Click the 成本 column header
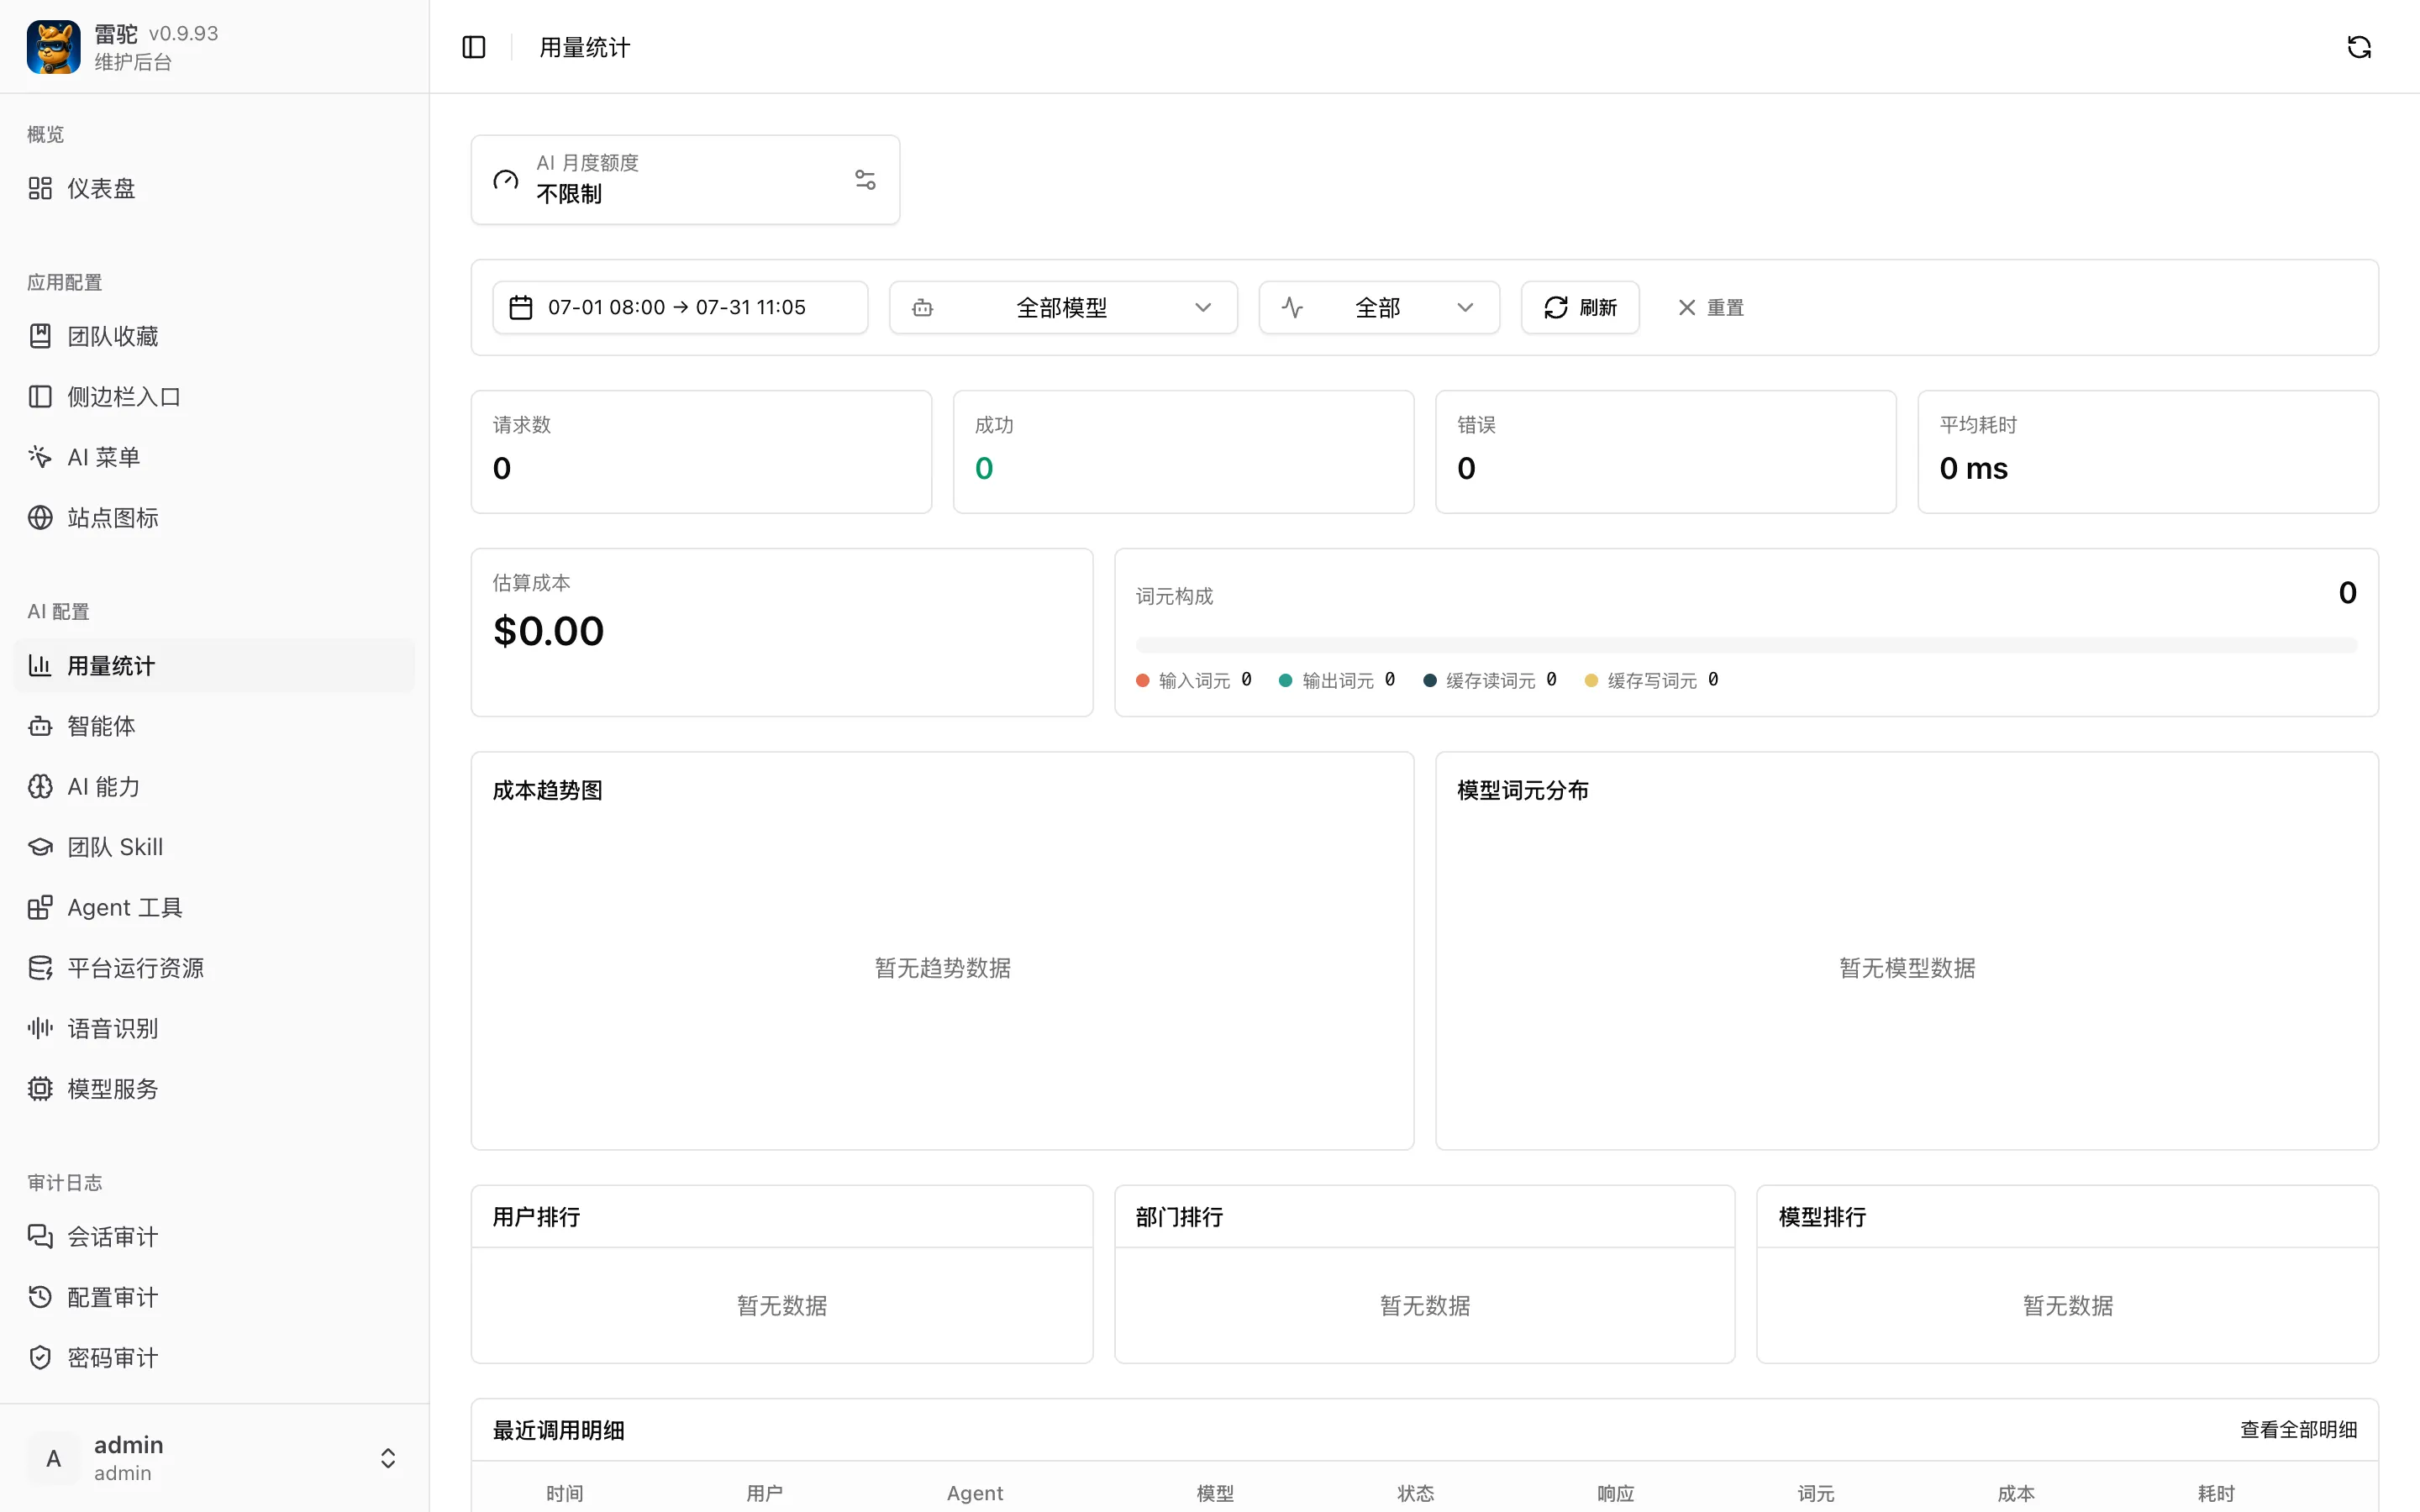2420x1512 pixels. tap(2016, 1493)
